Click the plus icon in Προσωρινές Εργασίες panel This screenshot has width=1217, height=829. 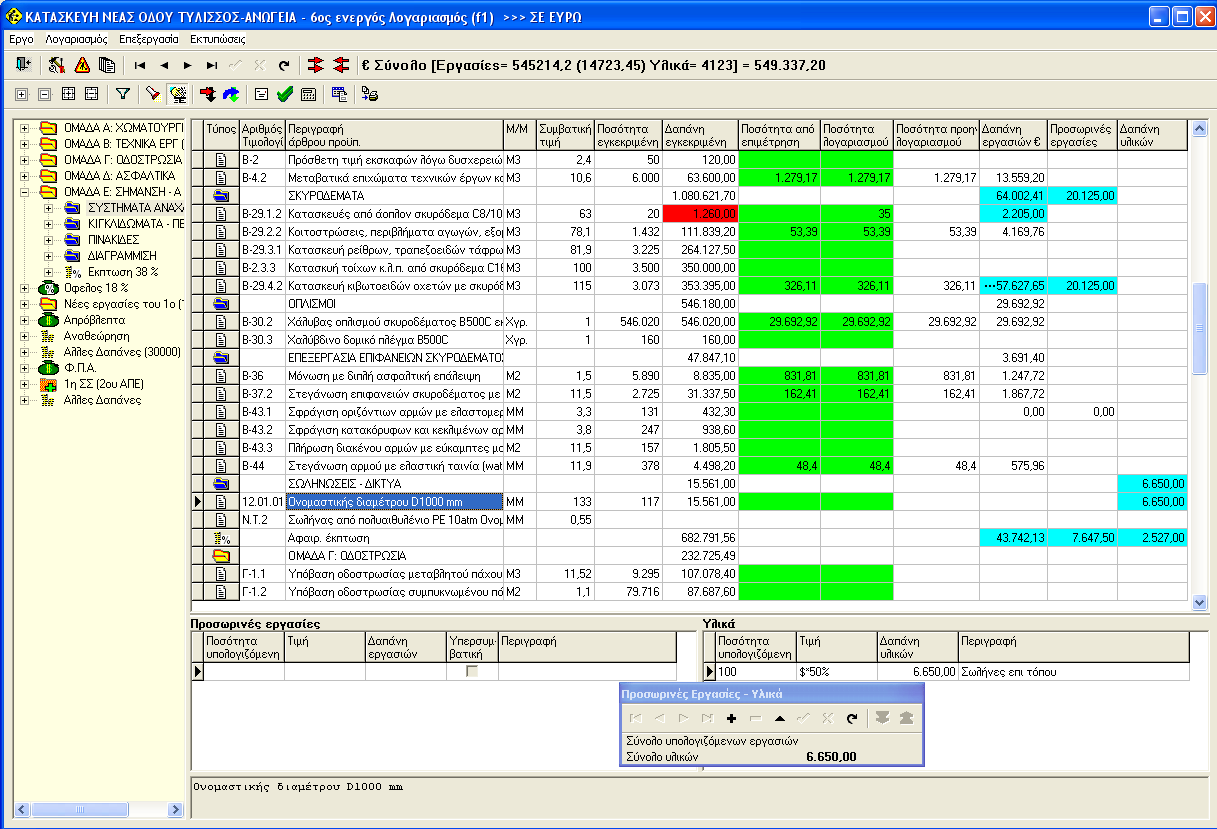(x=731, y=718)
